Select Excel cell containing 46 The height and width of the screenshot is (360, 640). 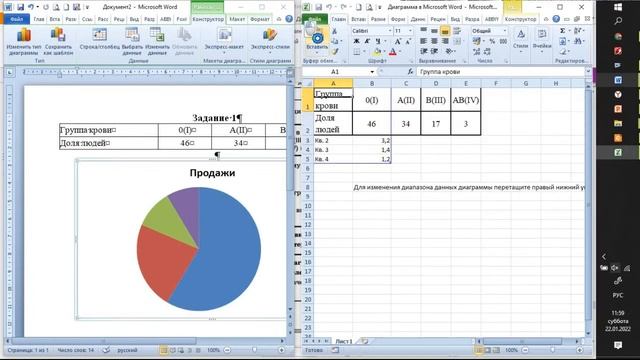[371, 124]
